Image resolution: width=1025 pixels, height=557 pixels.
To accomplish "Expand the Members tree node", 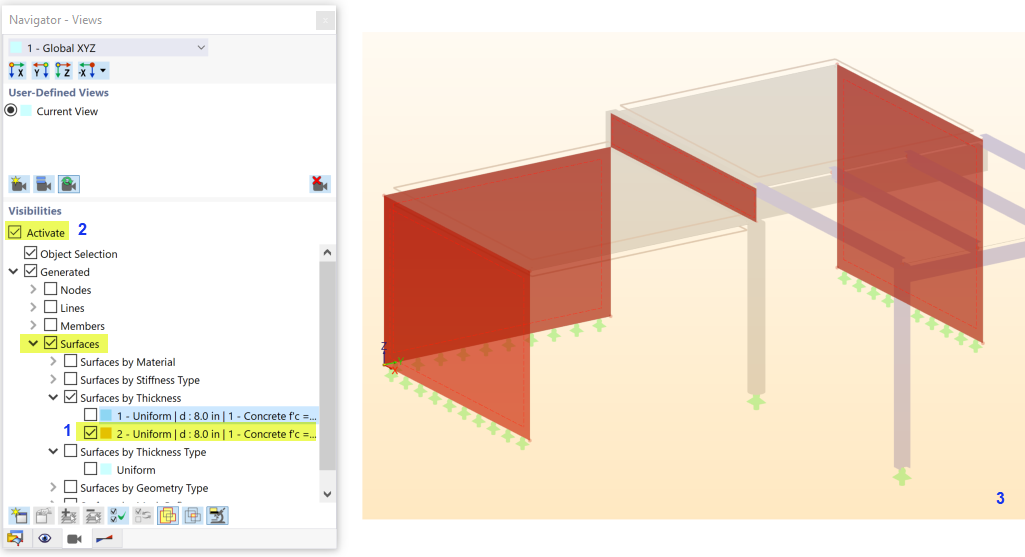I will pyautogui.click(x=33, y=325).
